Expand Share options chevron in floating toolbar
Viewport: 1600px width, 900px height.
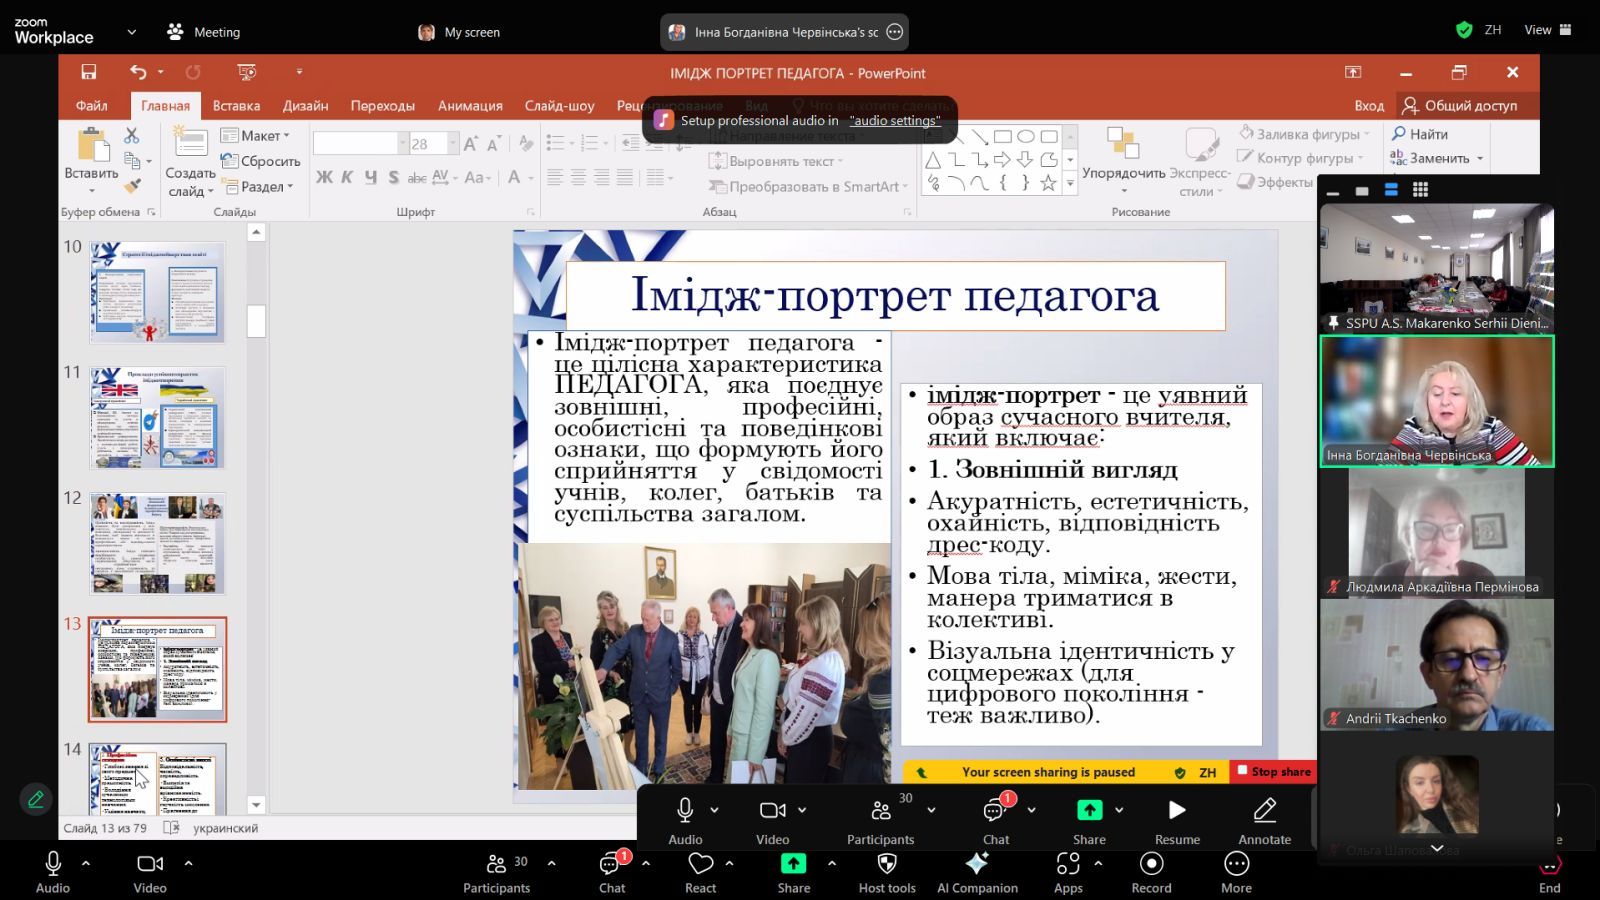pyautogui.click(x=1119, y=810)
